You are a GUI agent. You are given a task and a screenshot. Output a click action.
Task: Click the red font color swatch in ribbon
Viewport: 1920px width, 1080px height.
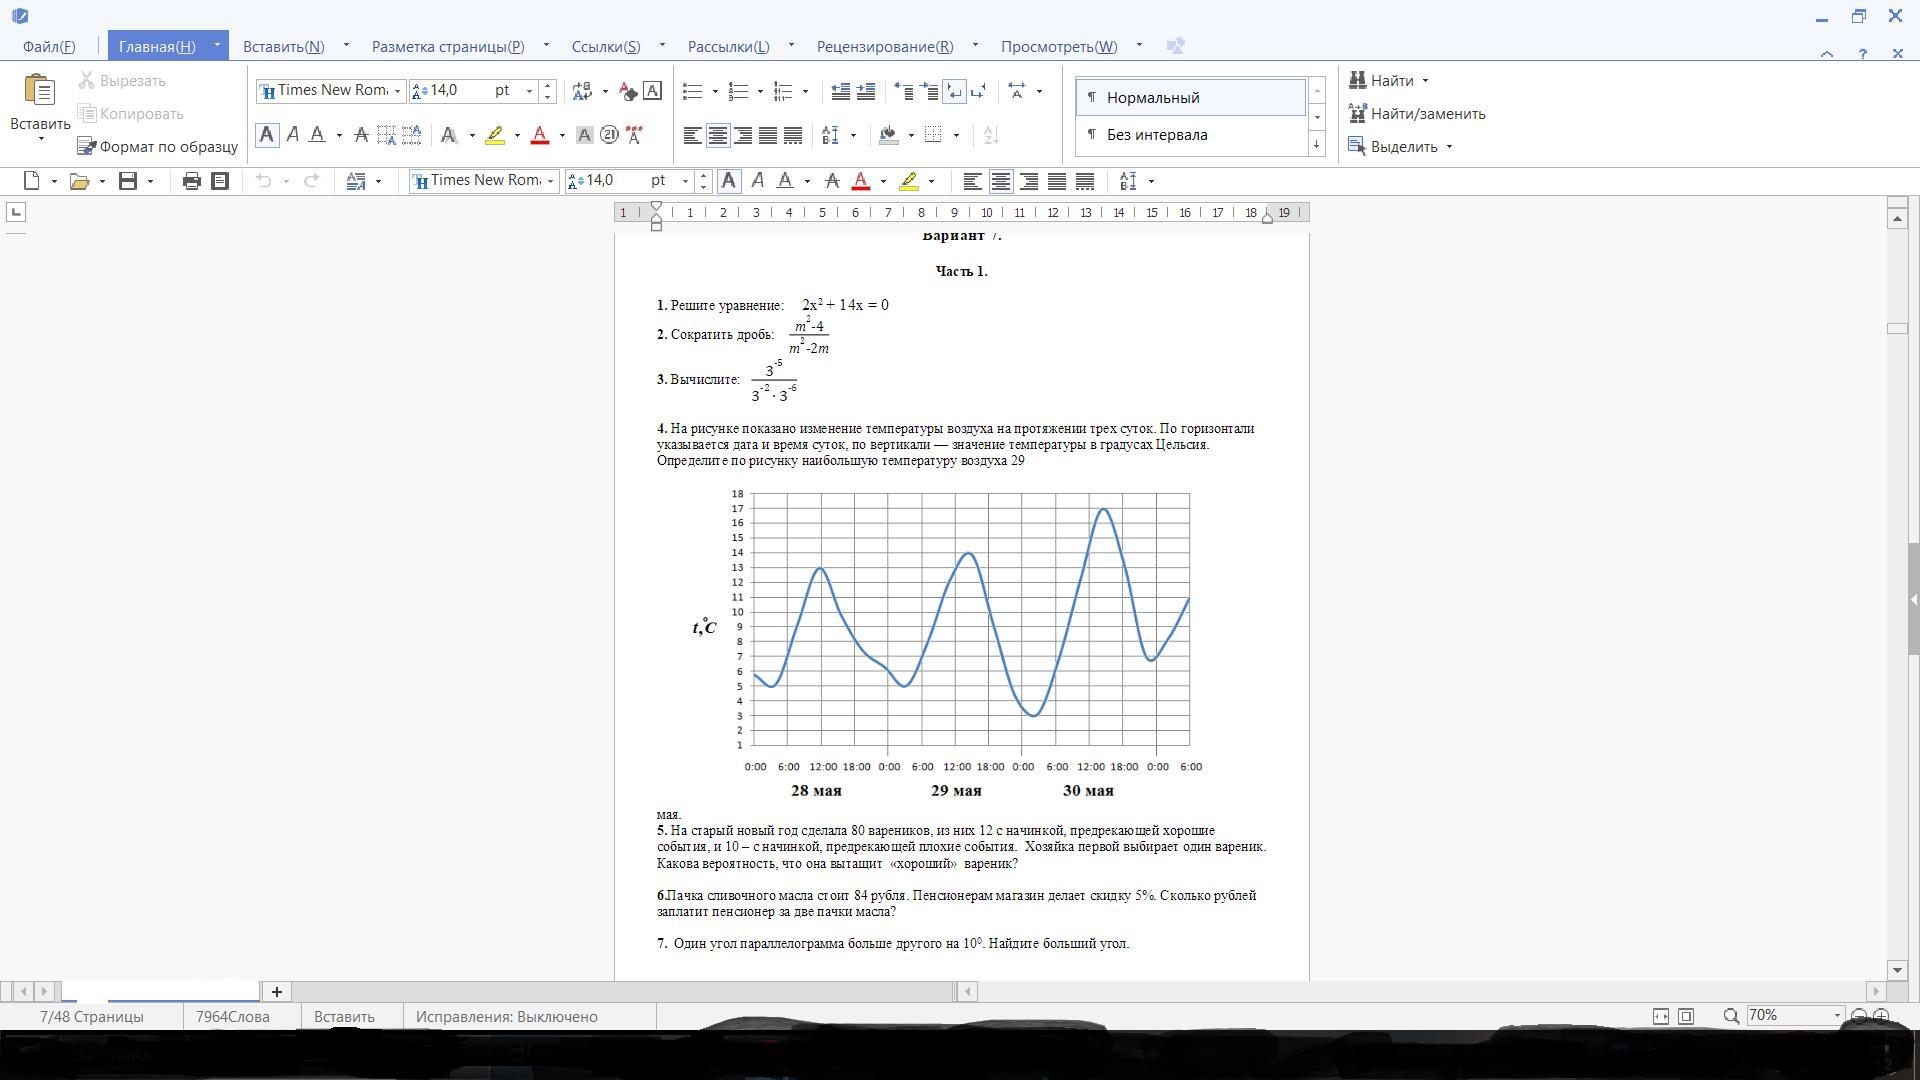540,135
